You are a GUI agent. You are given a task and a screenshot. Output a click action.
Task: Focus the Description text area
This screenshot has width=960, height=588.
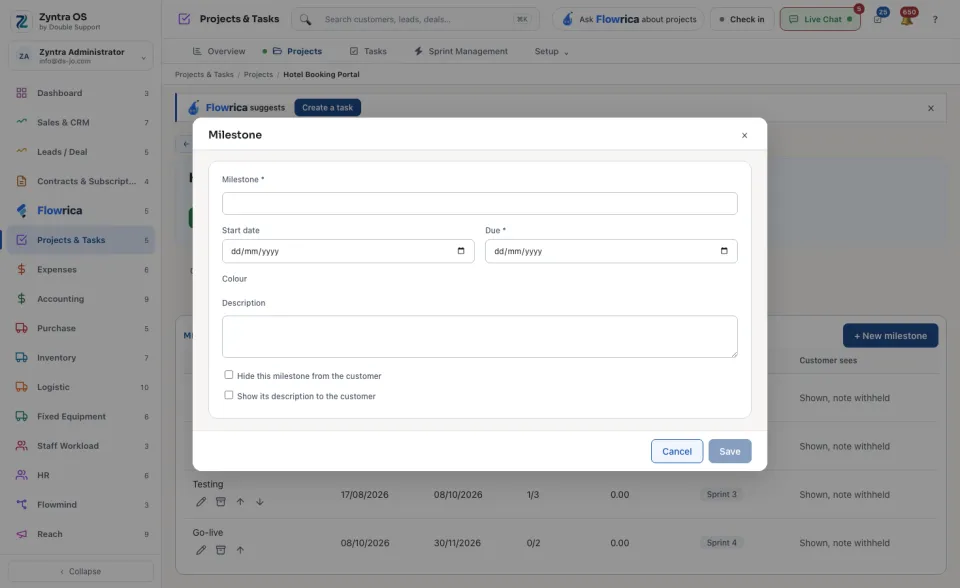click(x=479, y=336)
